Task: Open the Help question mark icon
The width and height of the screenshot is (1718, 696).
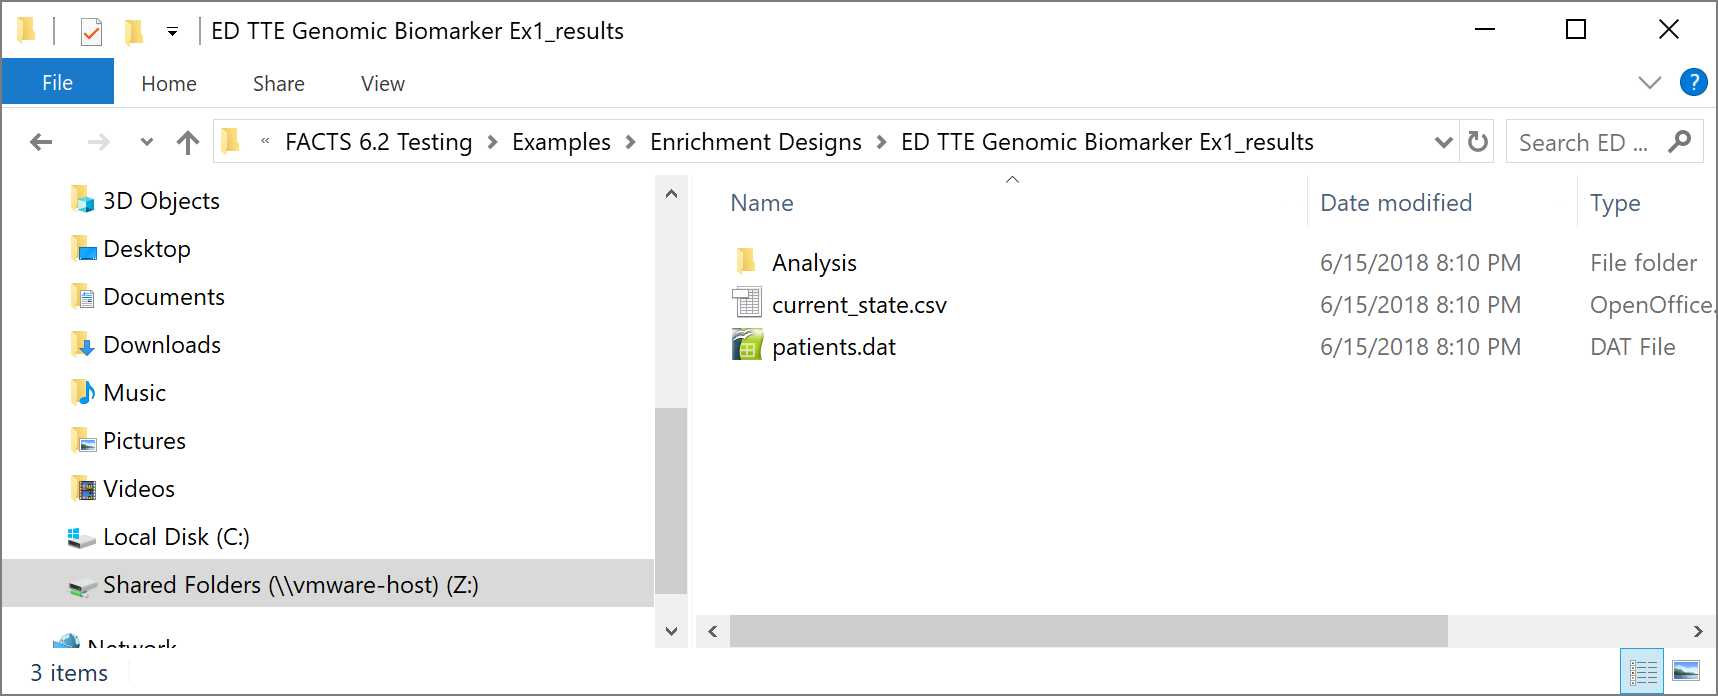Action: coord(1693,82)
